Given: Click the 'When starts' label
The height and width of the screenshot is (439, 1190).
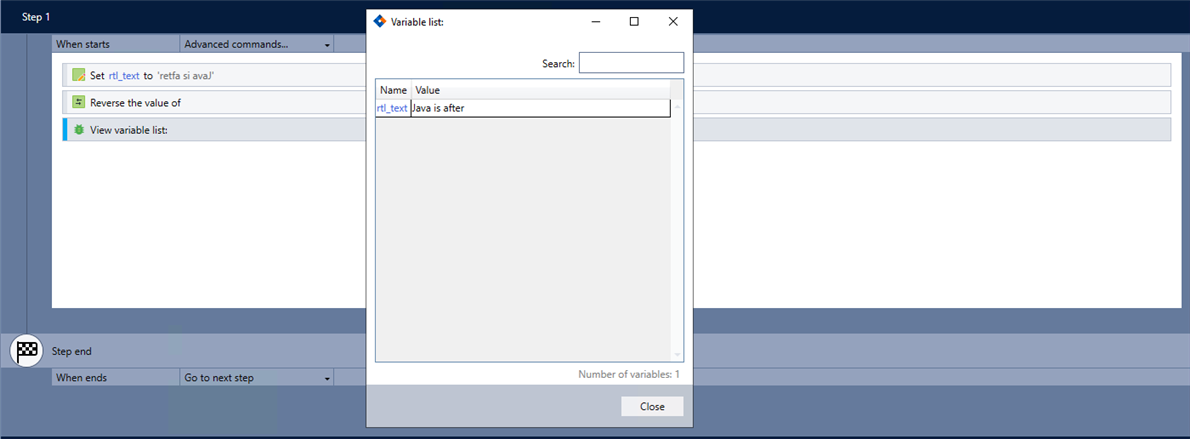Looking at the screenshot, I should (83, 45).
